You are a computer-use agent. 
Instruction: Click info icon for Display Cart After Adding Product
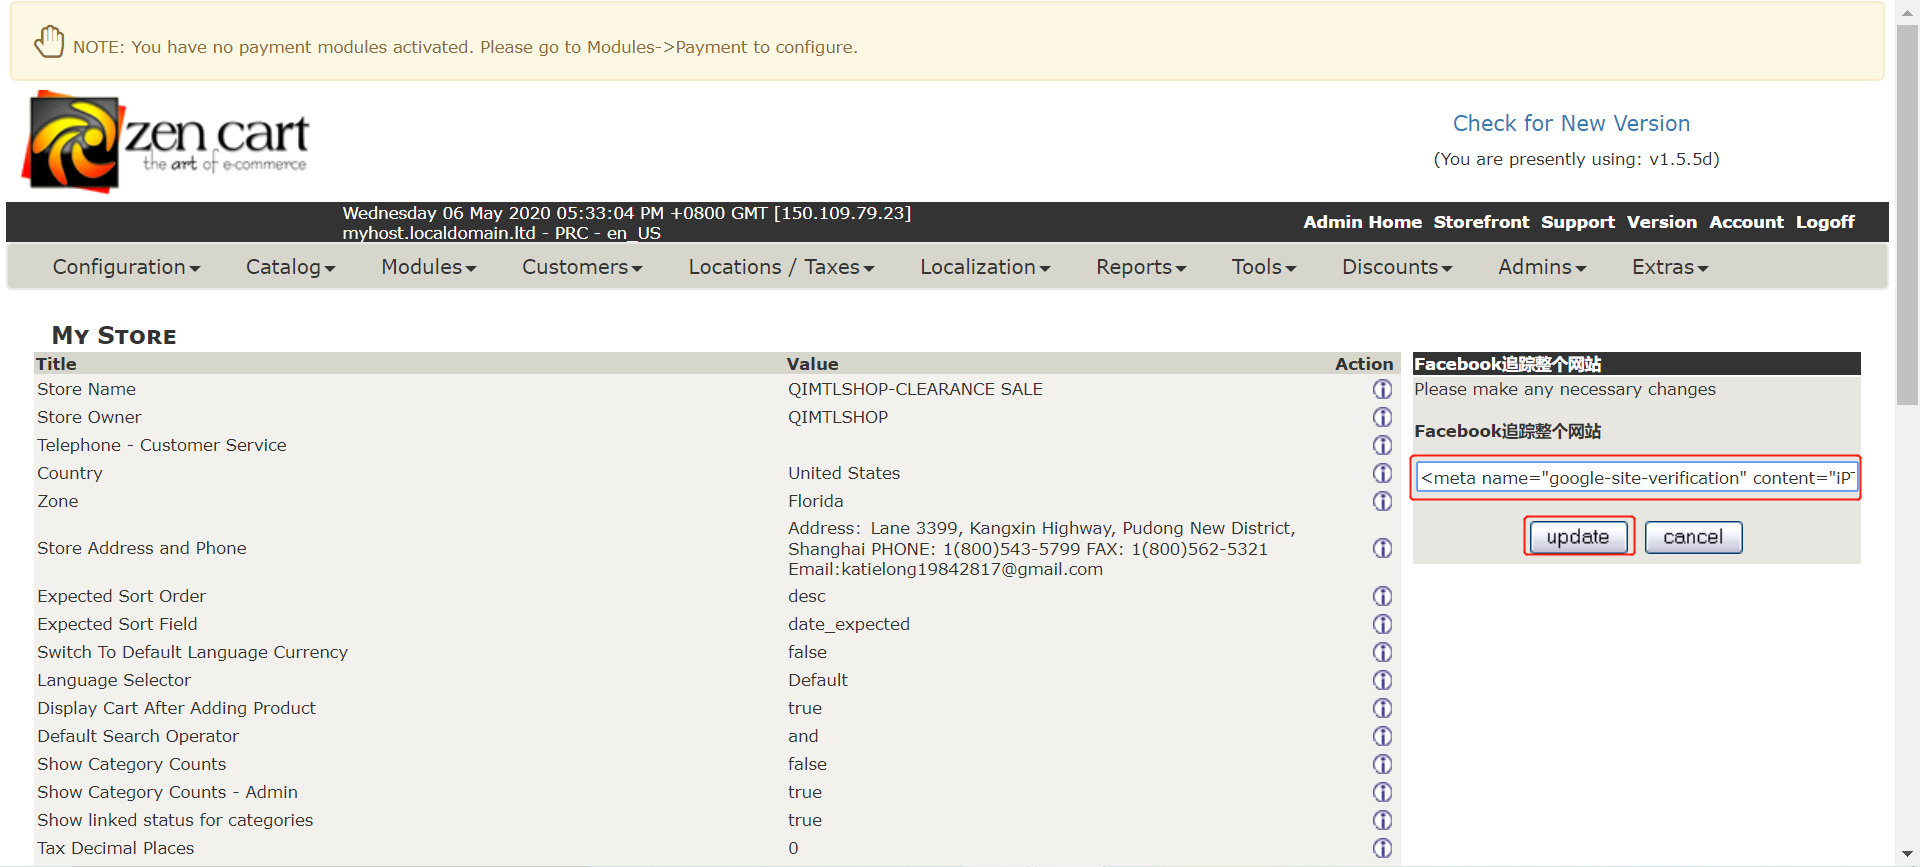coord(1382,708)
